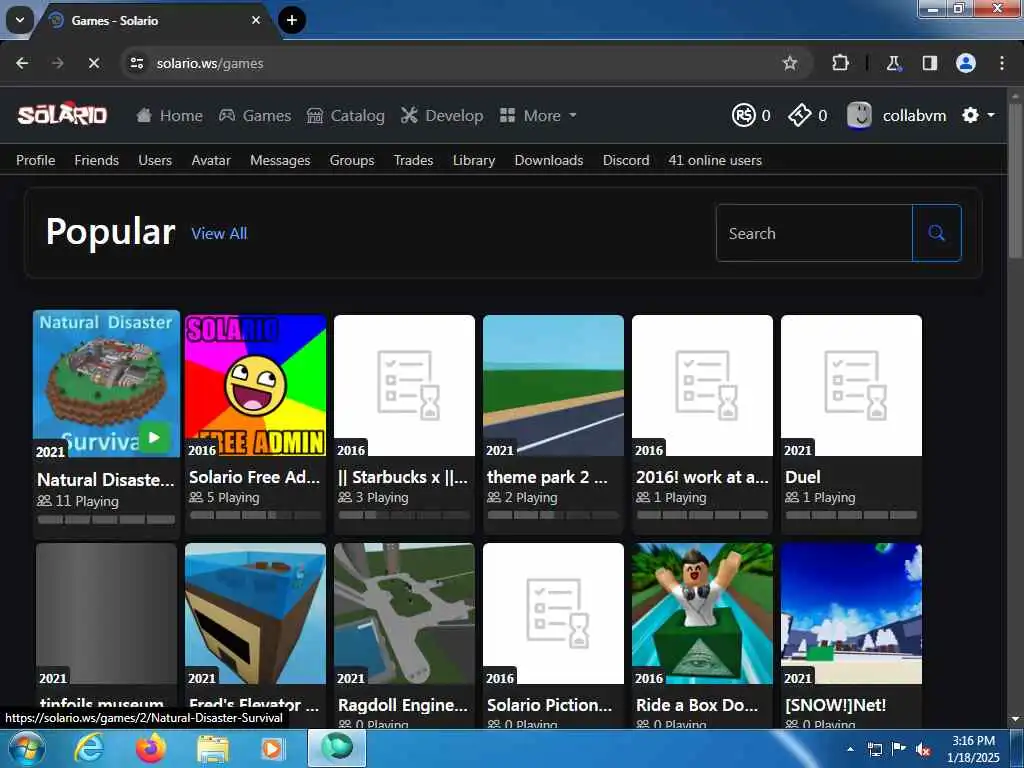Open the tinfoils museum thumbnail
Viewport: 1024px width, 768px height.
106,613
